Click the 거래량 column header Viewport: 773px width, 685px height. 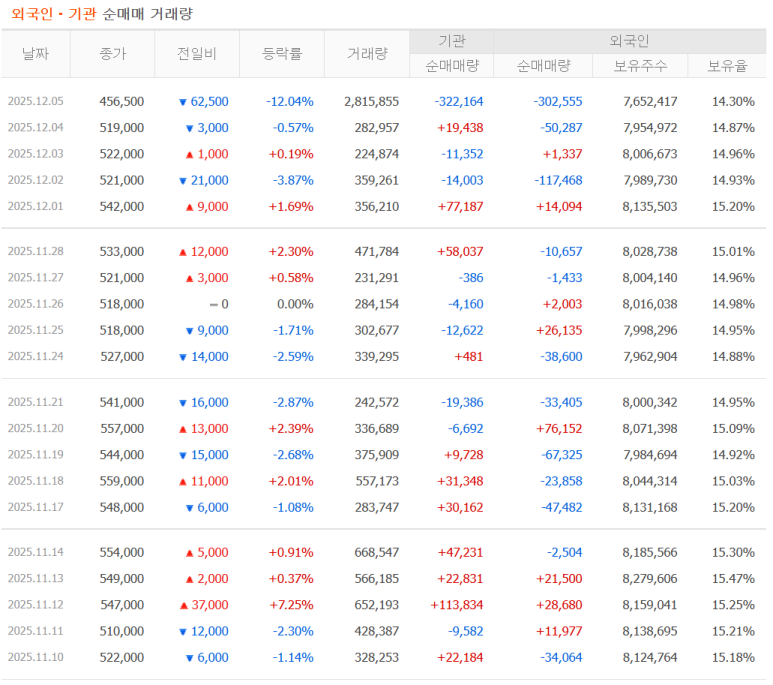tap(367, 54)
